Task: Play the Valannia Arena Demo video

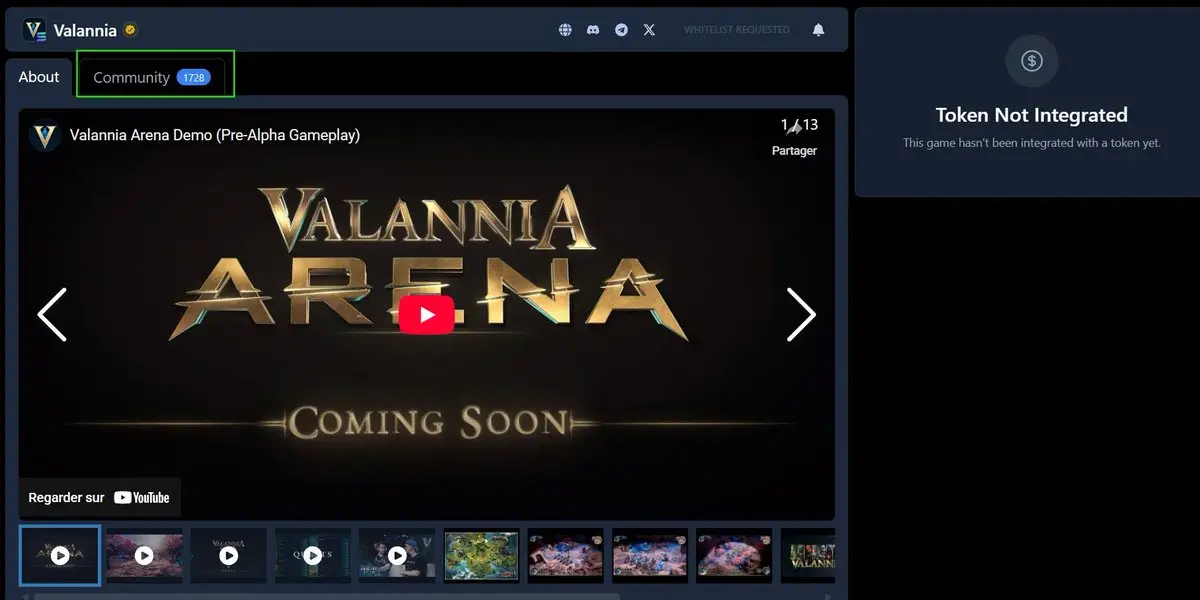Action: (x=427, y=314)
